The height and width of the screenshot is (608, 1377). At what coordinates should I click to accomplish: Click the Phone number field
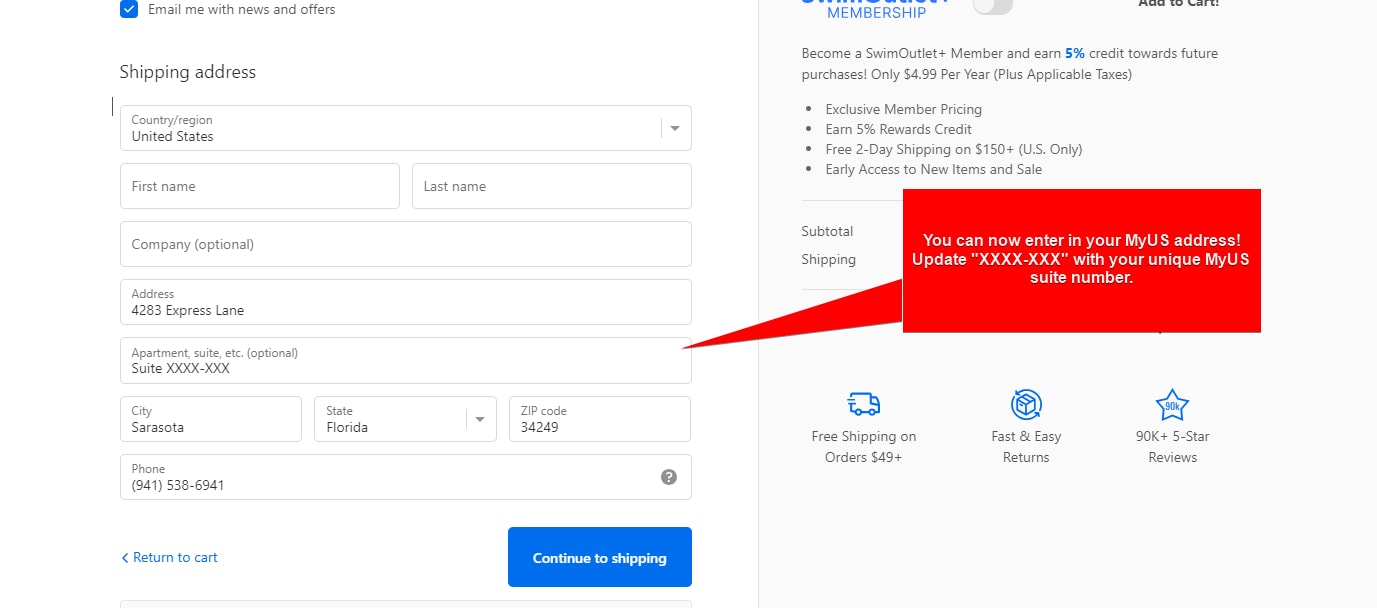click(x=406, y=477)
